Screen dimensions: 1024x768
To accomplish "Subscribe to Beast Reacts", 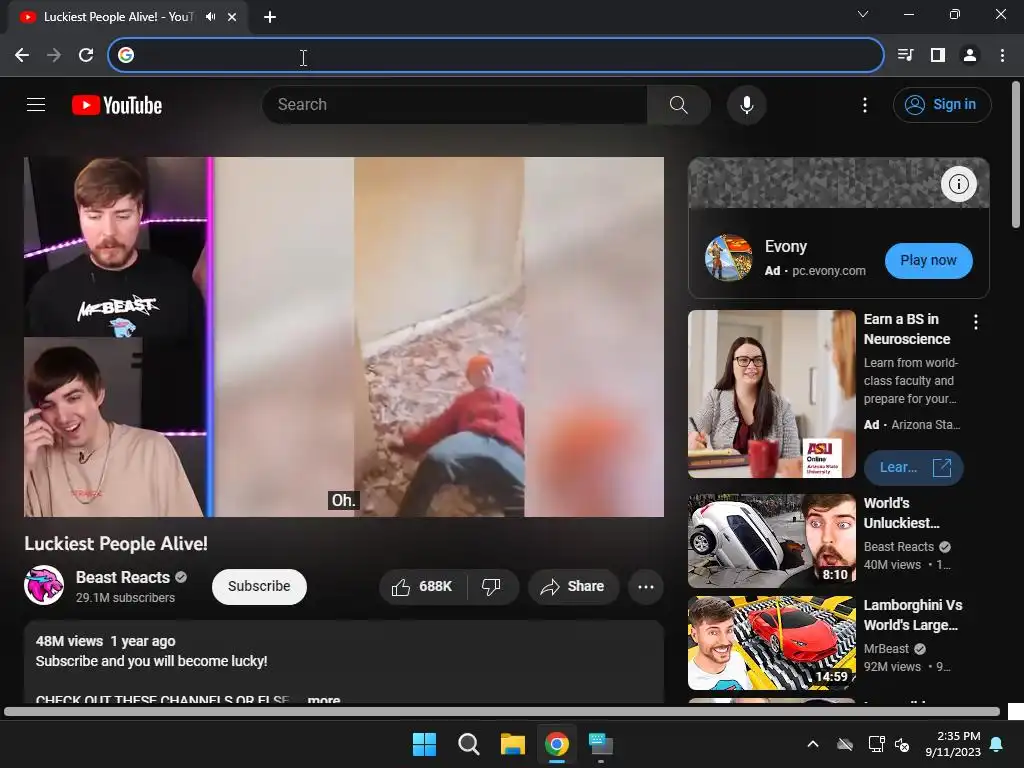I will coord(259,586).
